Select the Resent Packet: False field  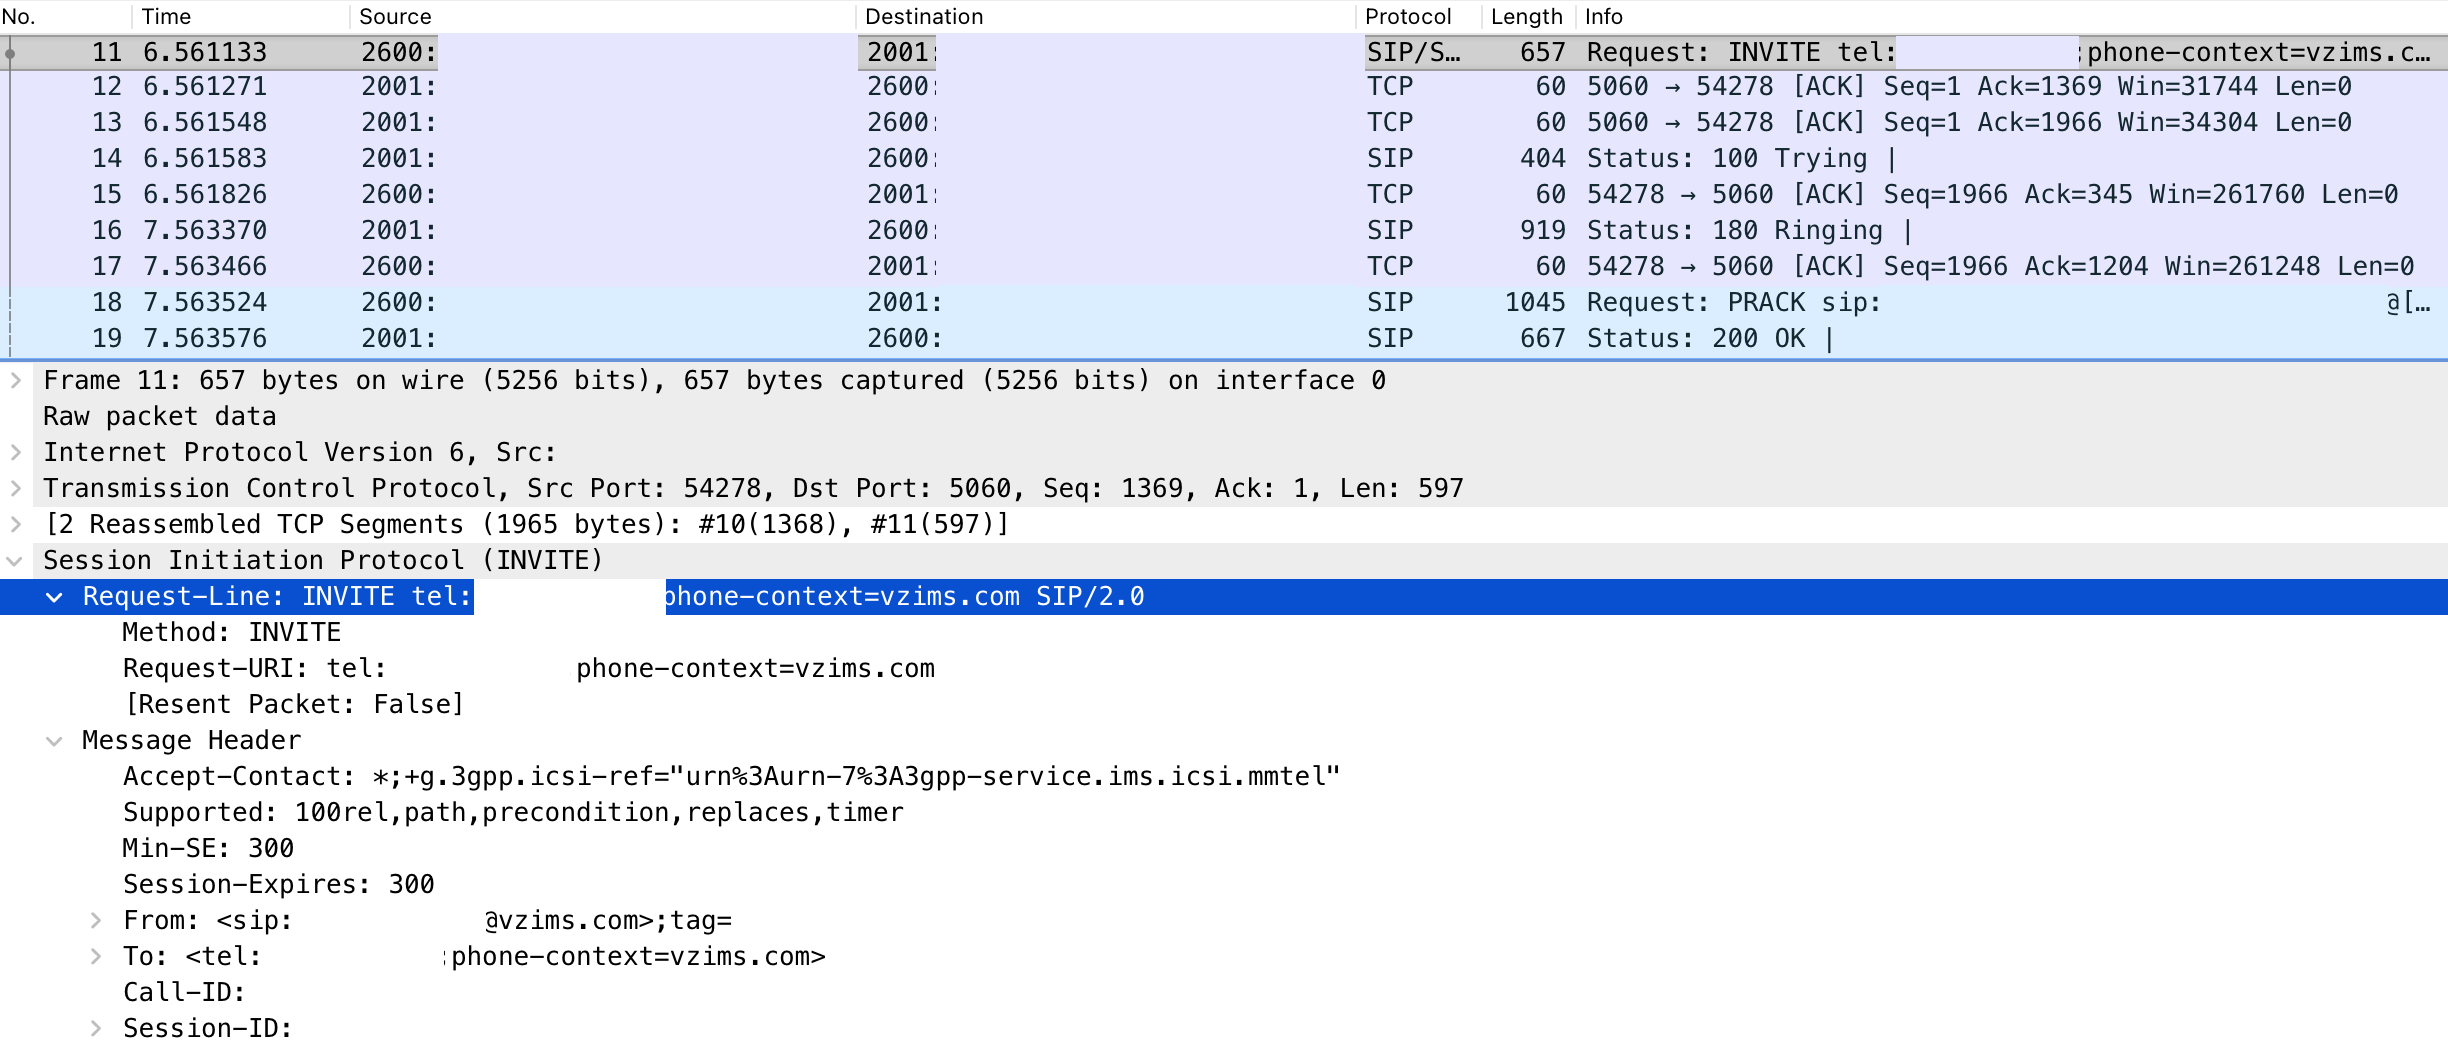tap(1224, 705)
